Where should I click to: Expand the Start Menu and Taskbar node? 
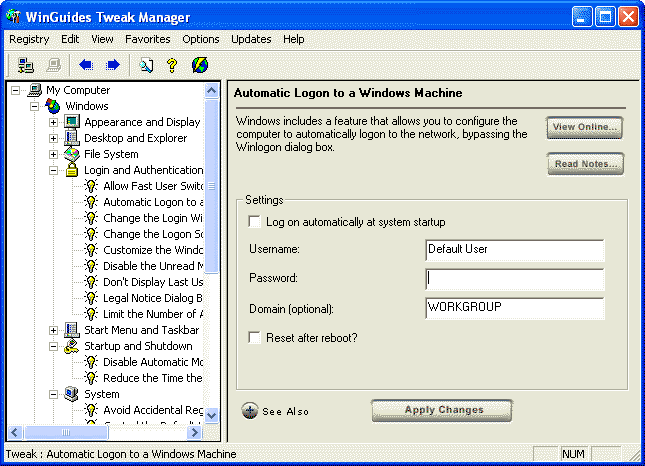(x=53, y=330)
